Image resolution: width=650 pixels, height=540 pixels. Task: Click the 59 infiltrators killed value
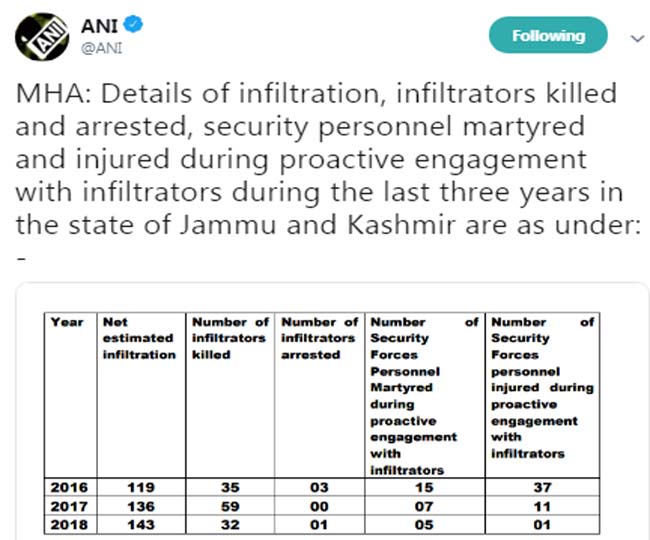click(230, 506)
